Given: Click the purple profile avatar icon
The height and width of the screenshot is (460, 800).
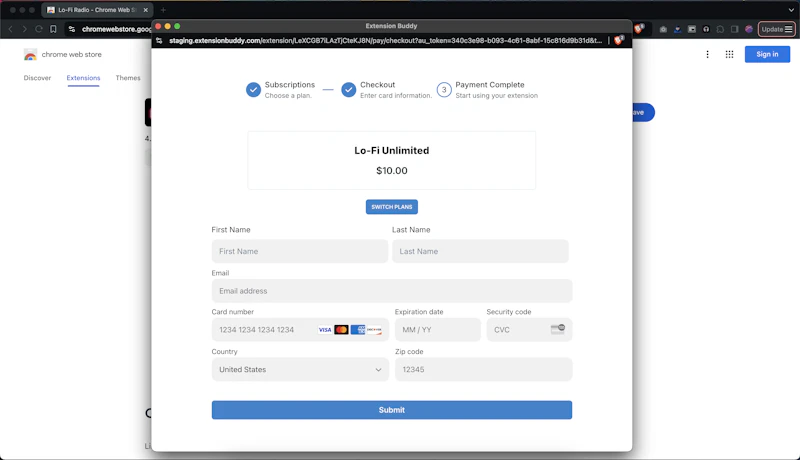Looking at the screenshot, I should point(748,29).
